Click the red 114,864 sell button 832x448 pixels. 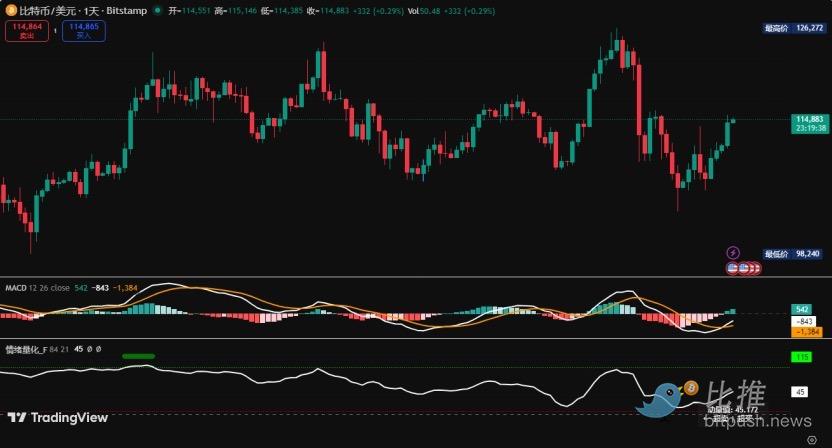coord(24,30)
